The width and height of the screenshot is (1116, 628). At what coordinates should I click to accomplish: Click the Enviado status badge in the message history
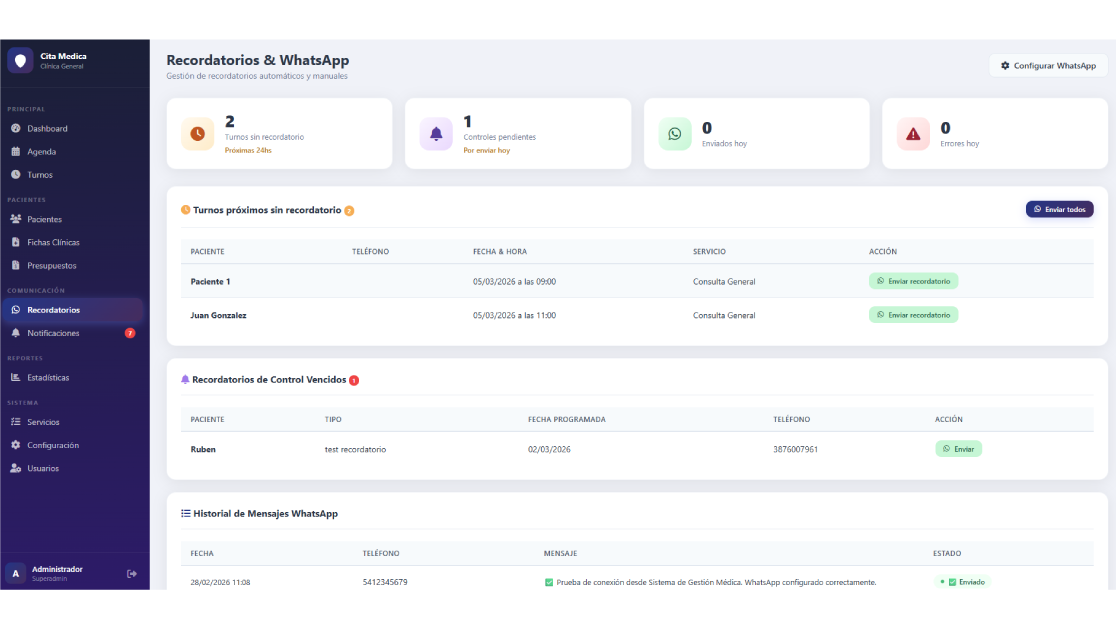pos(964,582)
